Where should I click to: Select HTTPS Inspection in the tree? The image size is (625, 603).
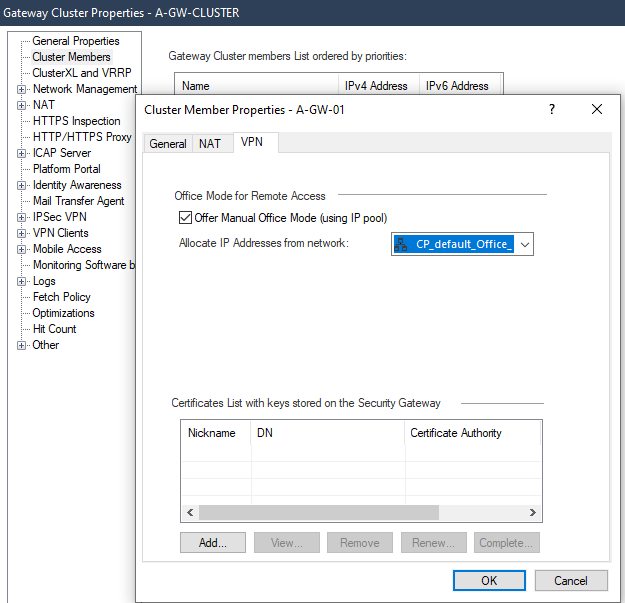pos(76,121)
